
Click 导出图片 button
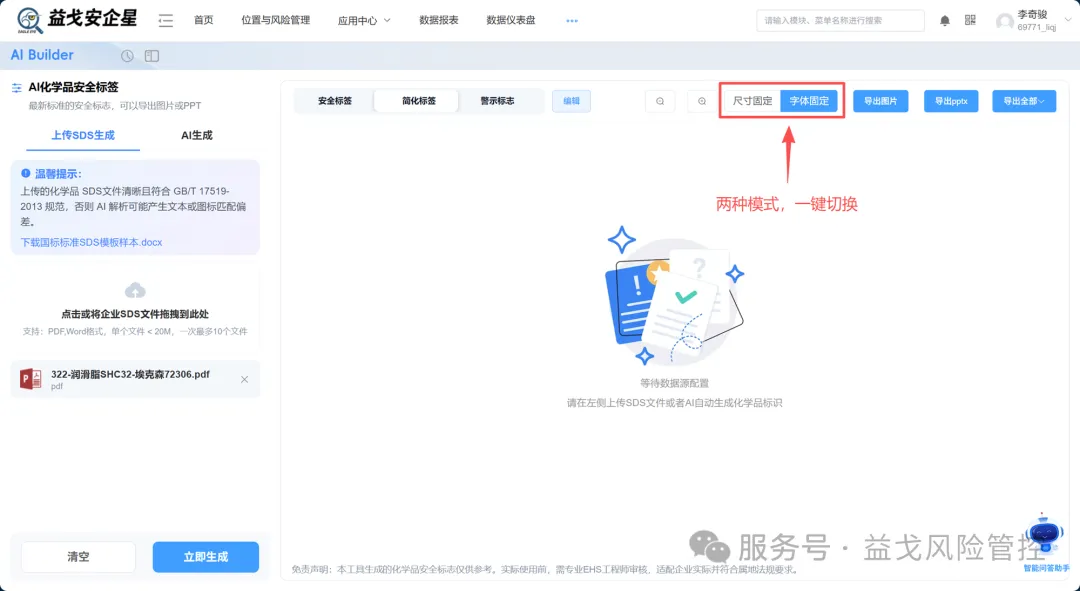880,101
